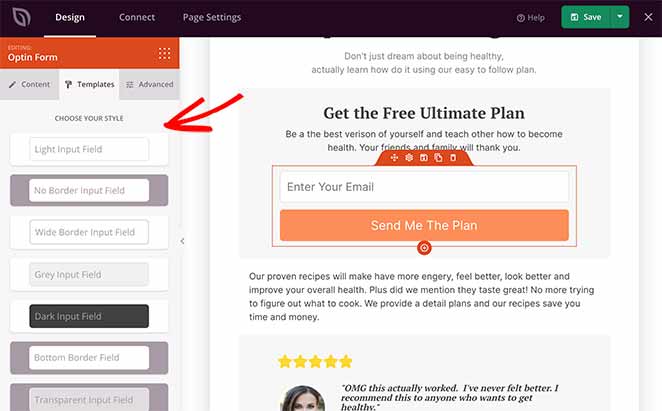Switch to the Connect tab
The width and height of the screenshot is (662, 411).
[137, 17]
